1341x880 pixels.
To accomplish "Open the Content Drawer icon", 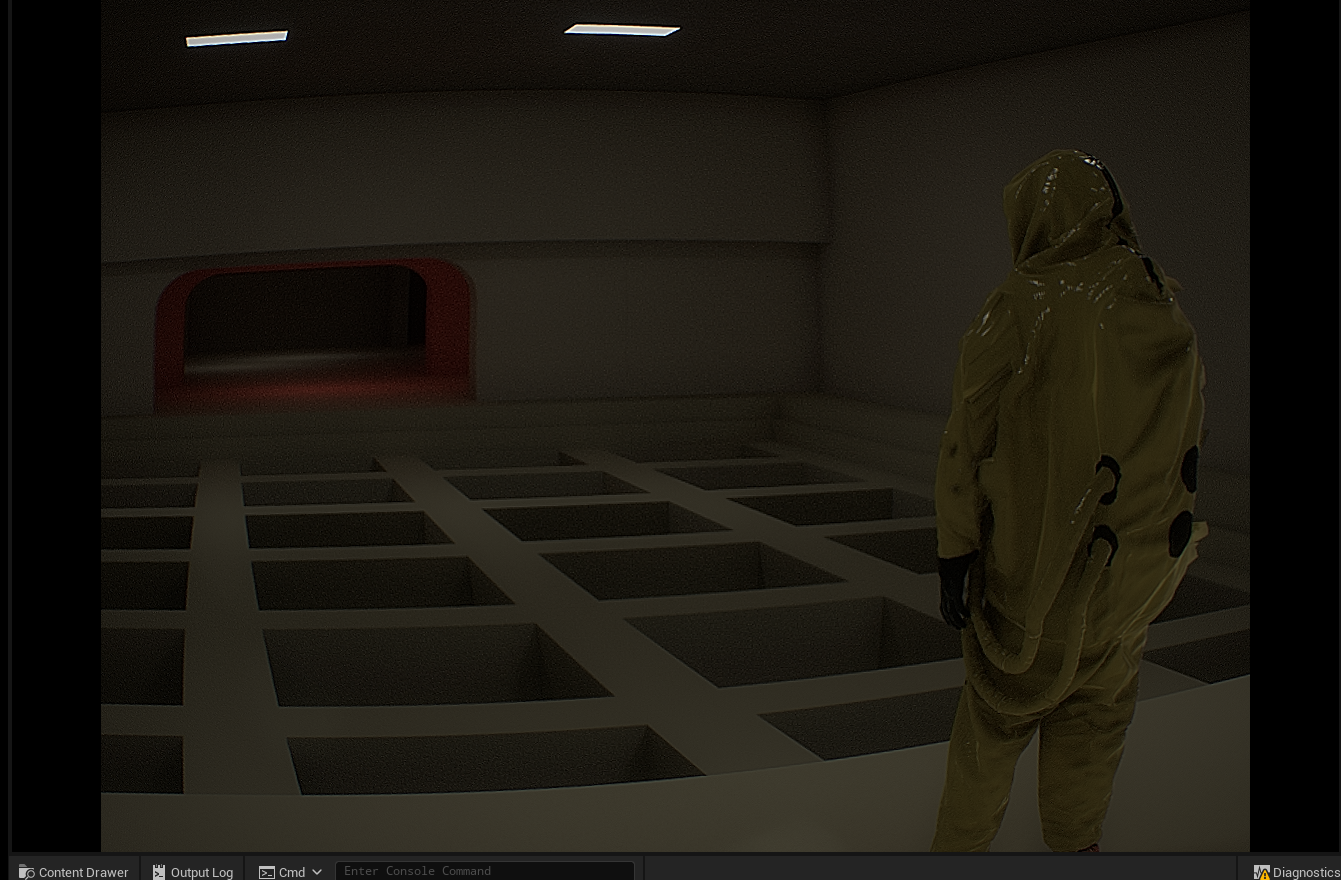I will pyautogui.click(x=27, y=872).
